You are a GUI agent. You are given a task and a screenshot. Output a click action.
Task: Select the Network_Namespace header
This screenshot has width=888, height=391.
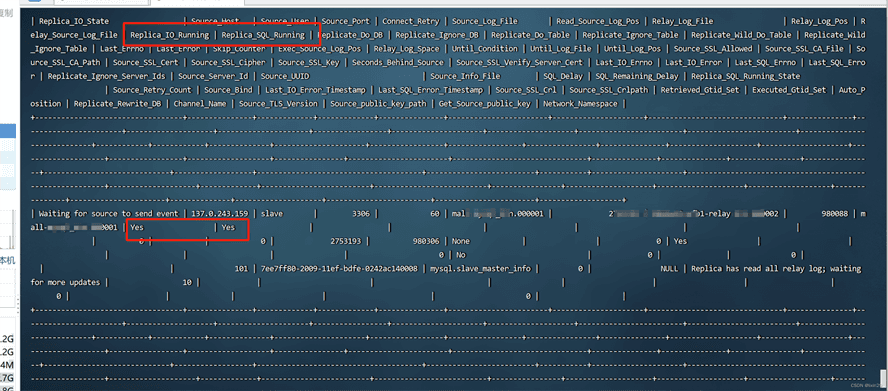580,104
